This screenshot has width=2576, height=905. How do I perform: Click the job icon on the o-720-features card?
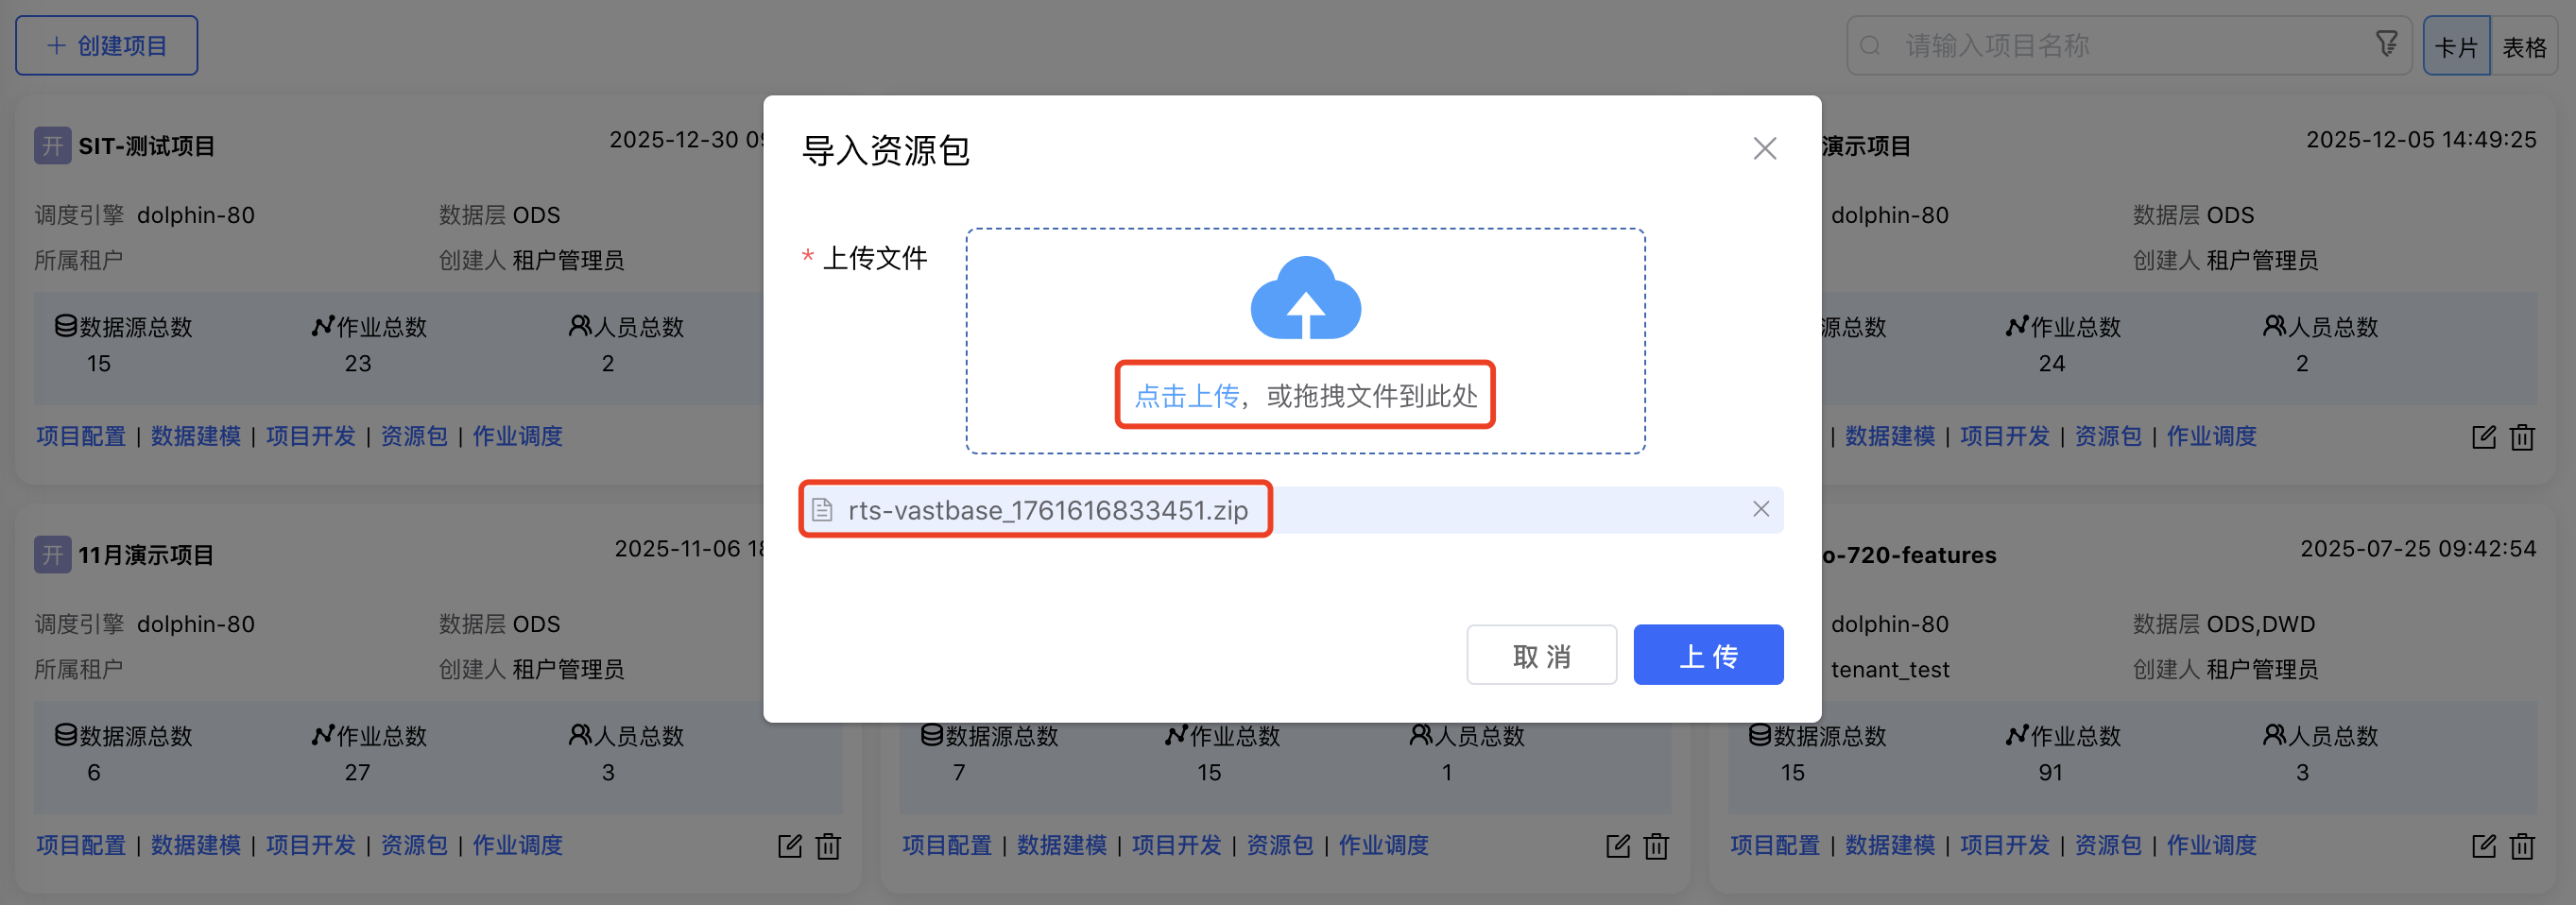2016,735
